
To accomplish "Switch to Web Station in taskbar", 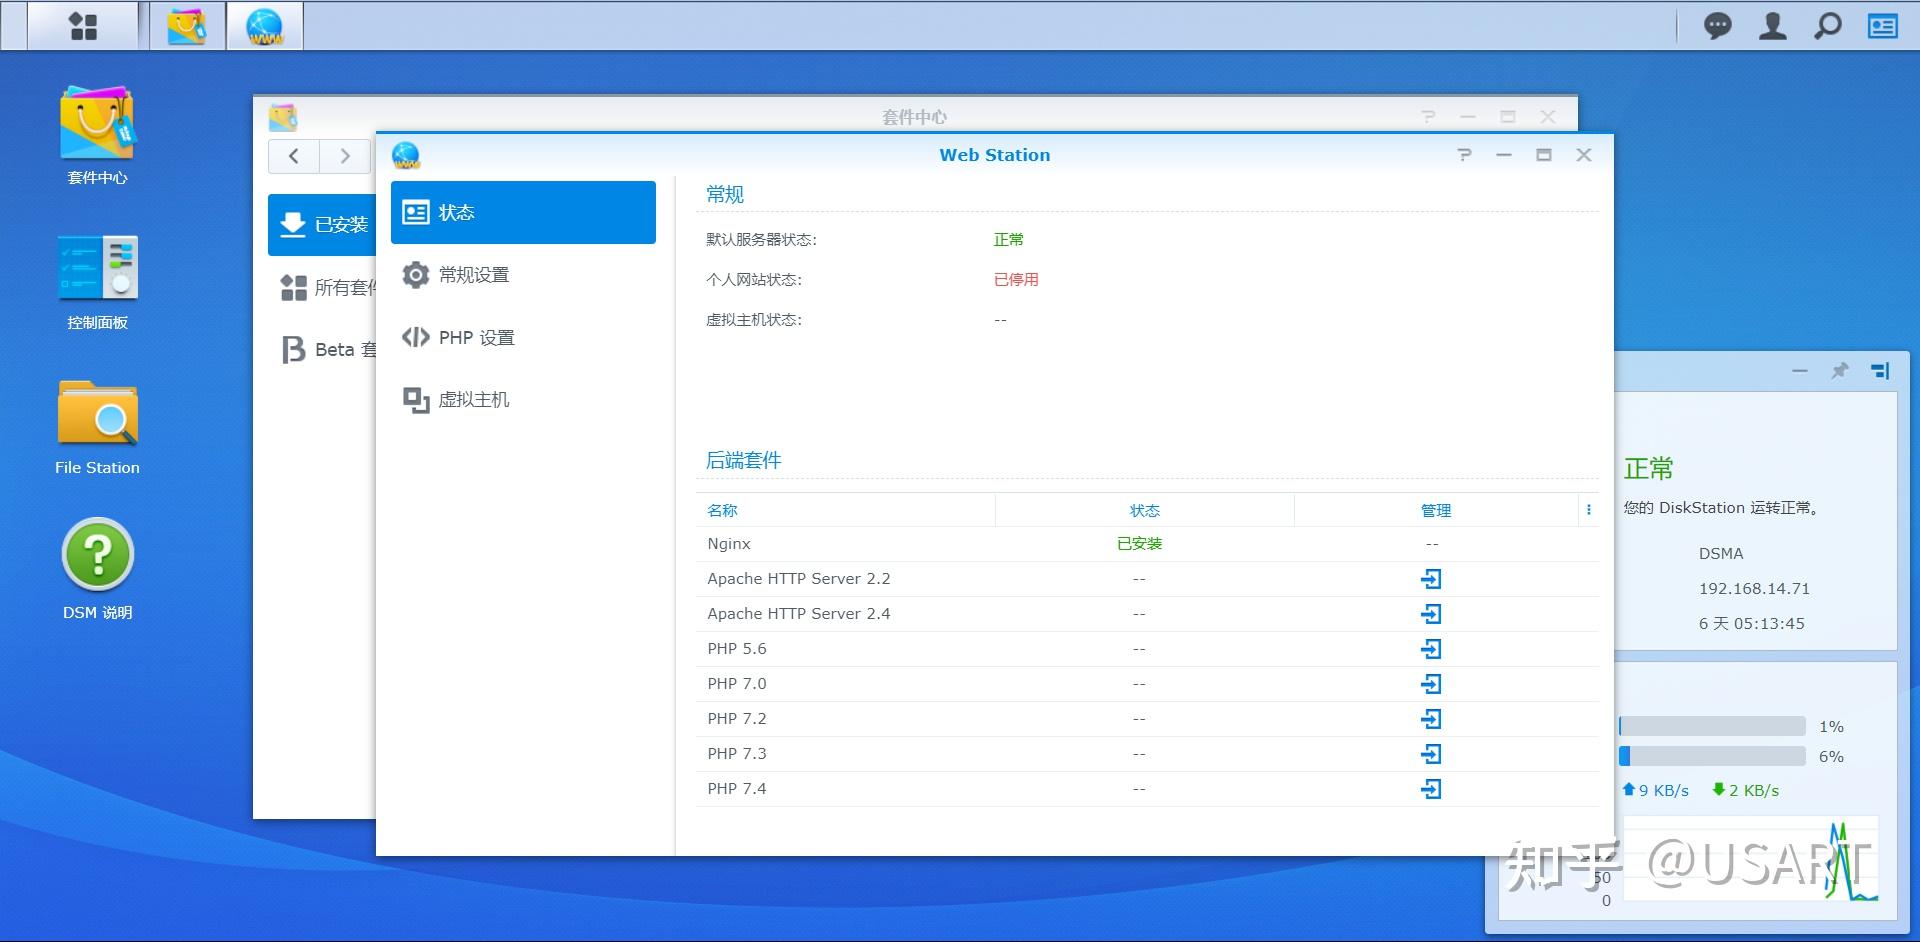I will [x=265, y=26].
